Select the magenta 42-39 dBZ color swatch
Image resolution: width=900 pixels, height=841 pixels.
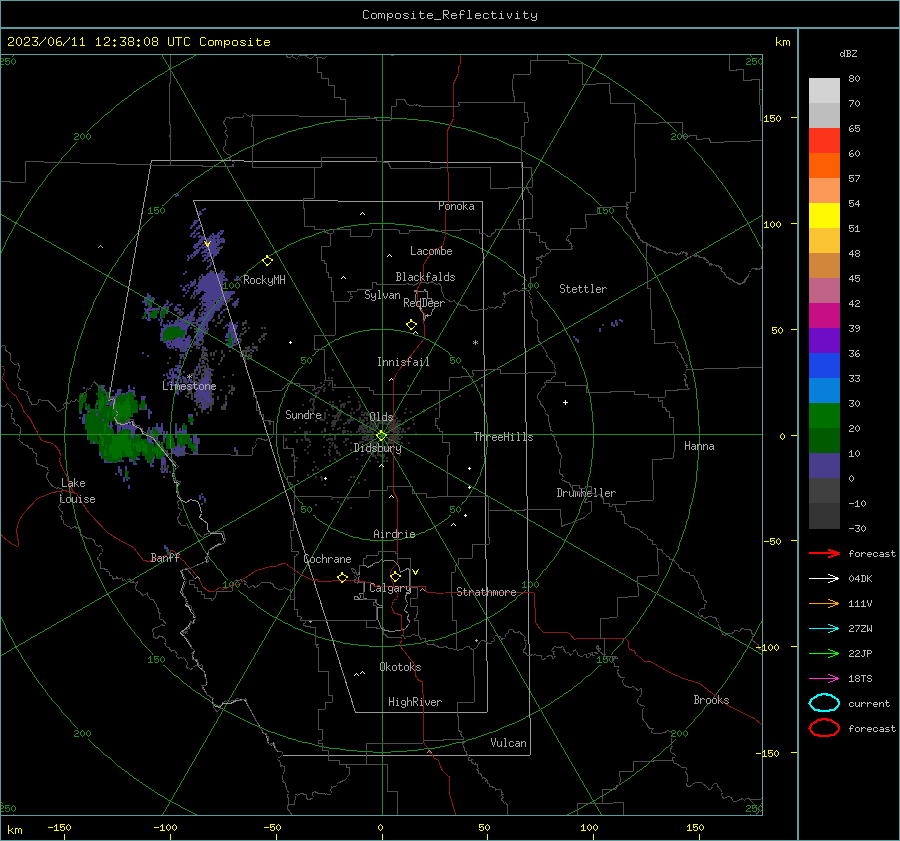824,316
